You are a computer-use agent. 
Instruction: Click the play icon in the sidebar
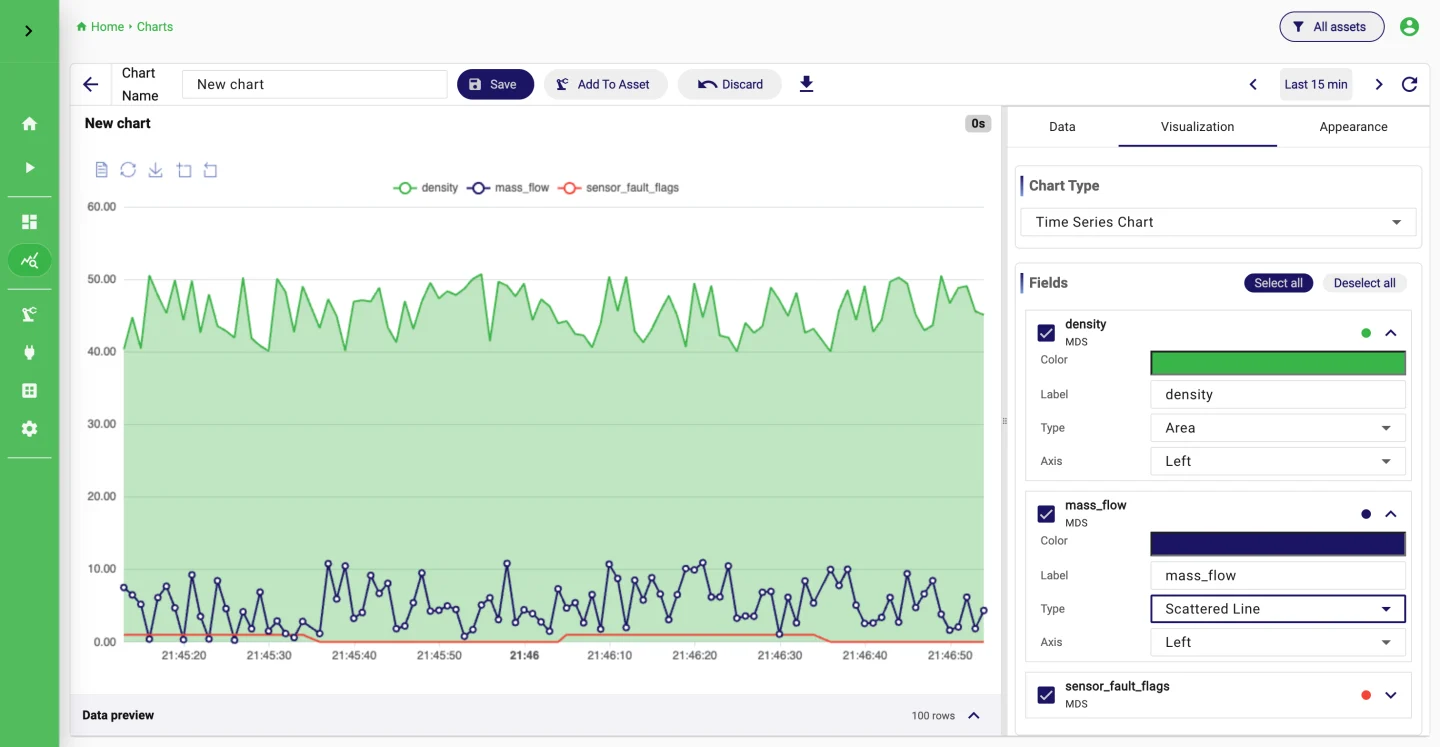[x=29, y=167]
